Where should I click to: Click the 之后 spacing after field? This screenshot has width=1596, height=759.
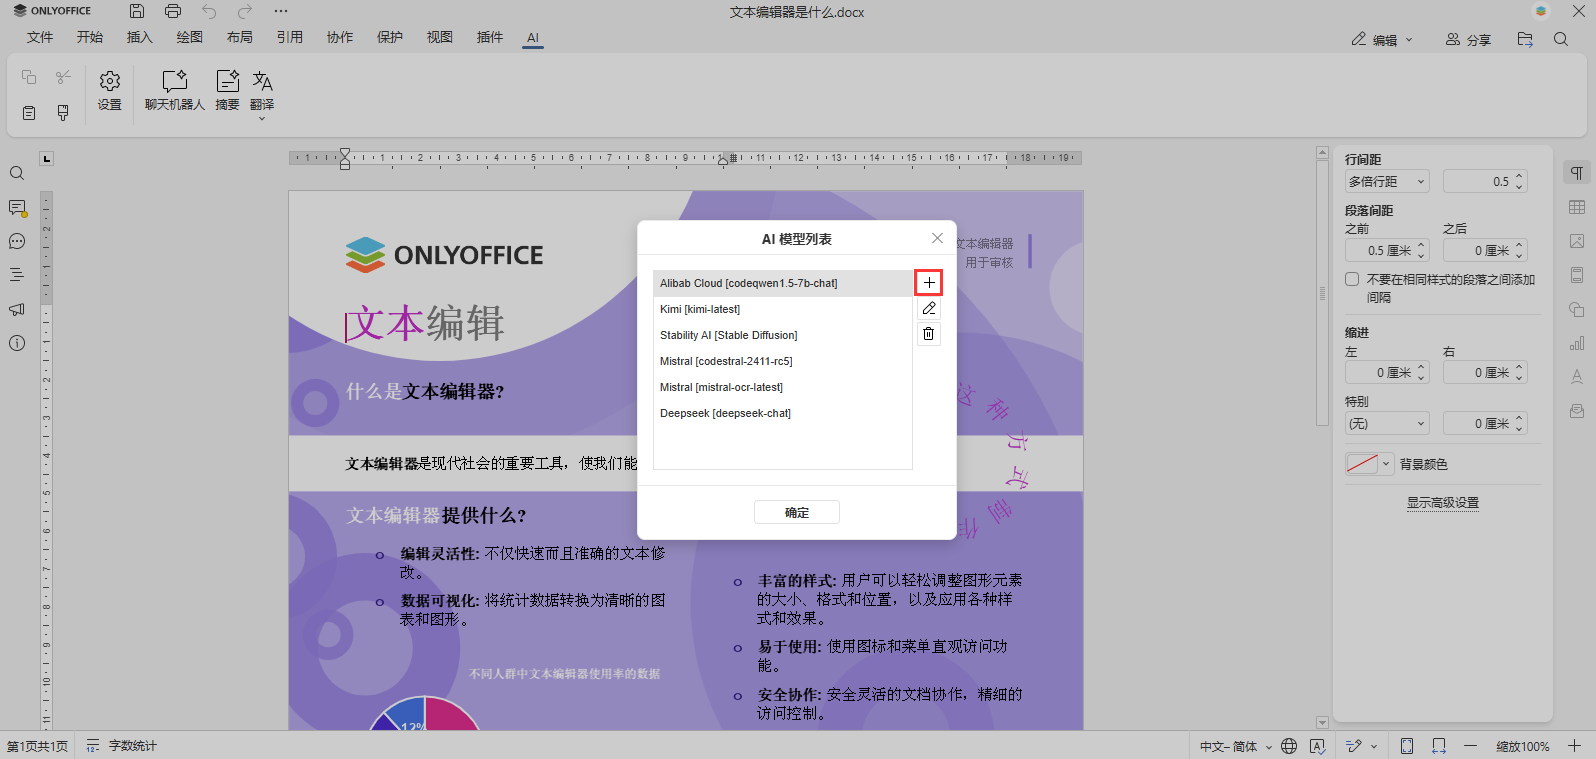pos(1479,251)
